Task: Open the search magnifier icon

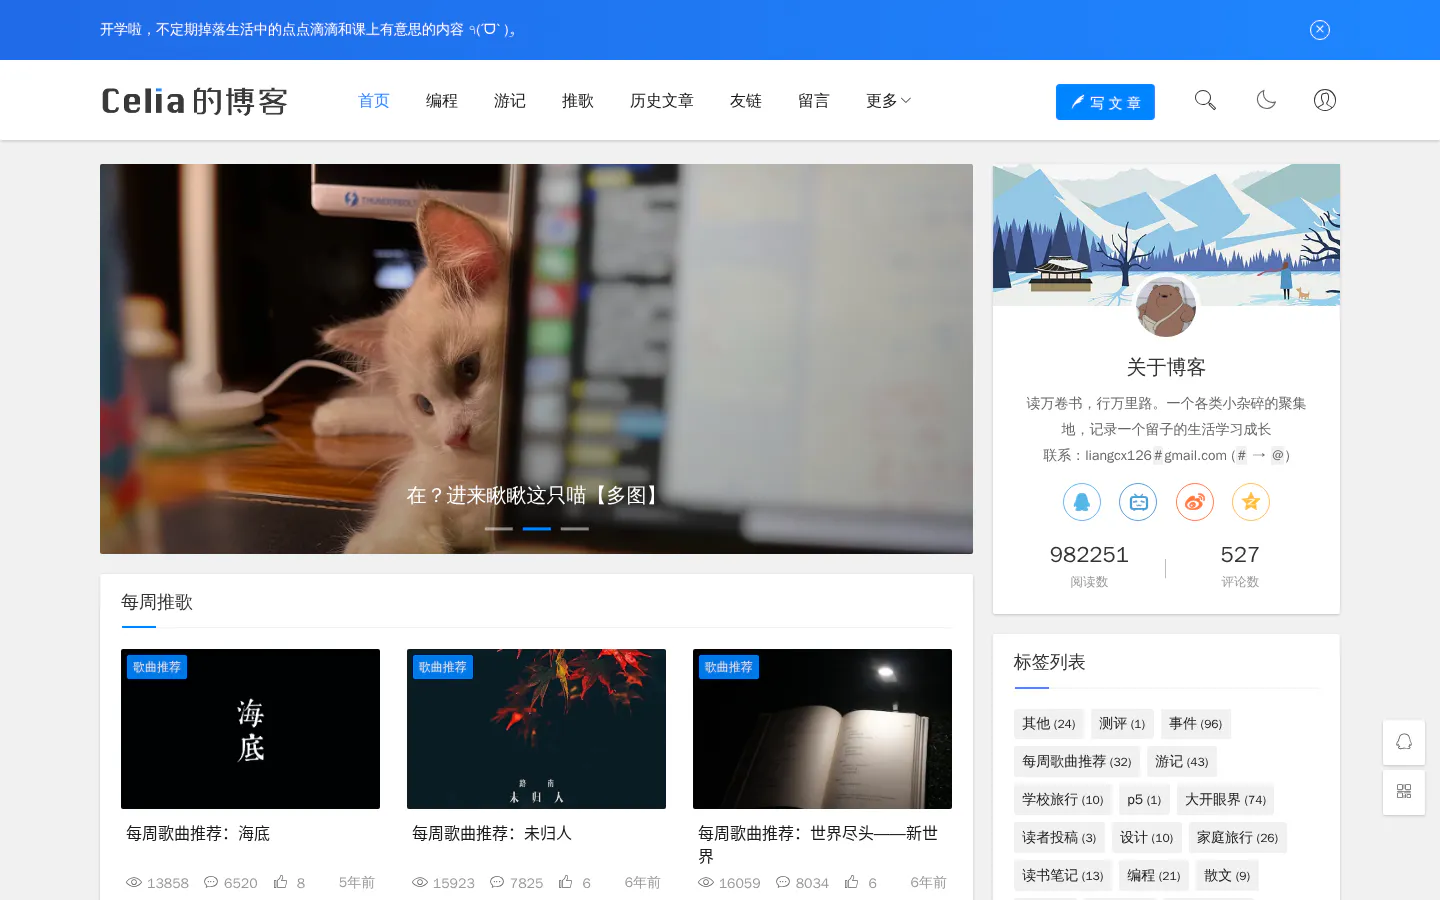Action: pos(1205,100)
